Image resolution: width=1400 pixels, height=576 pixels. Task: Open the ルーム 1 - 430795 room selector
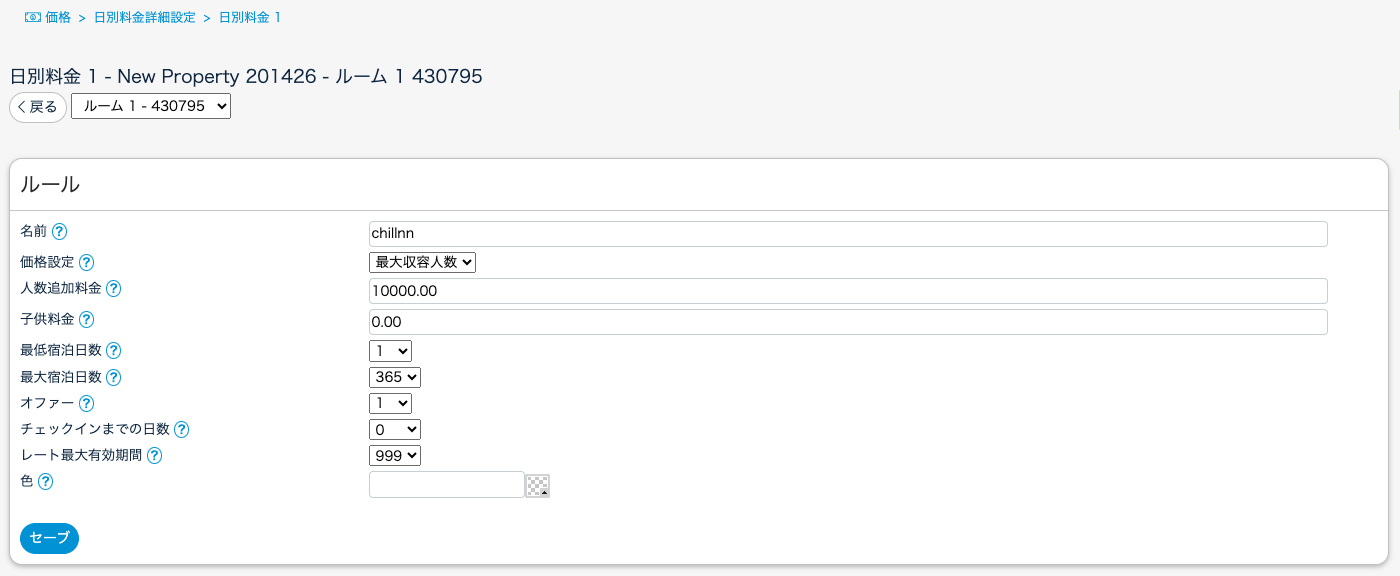click(151, 106)
